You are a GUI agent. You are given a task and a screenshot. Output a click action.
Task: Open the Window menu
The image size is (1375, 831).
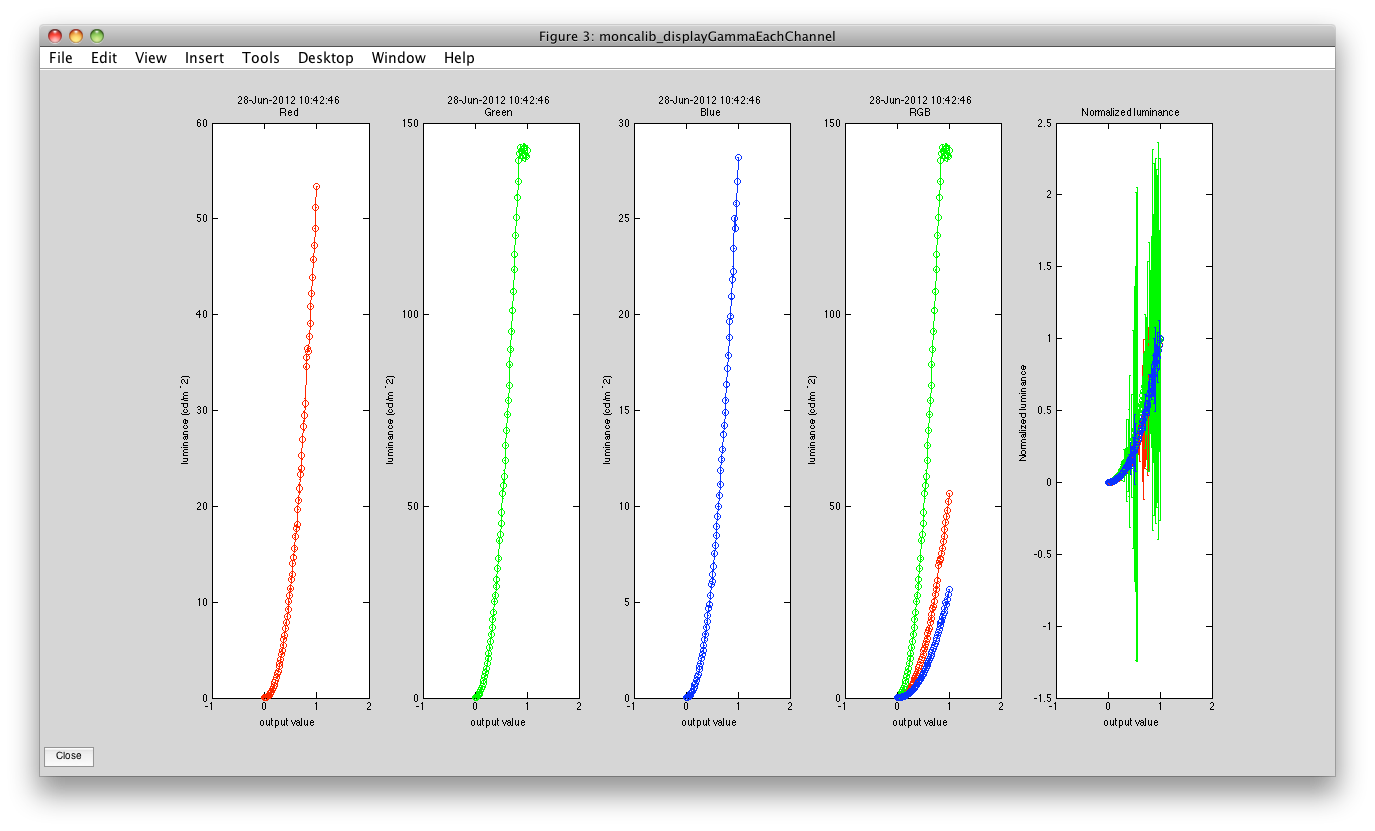[398, 58]
